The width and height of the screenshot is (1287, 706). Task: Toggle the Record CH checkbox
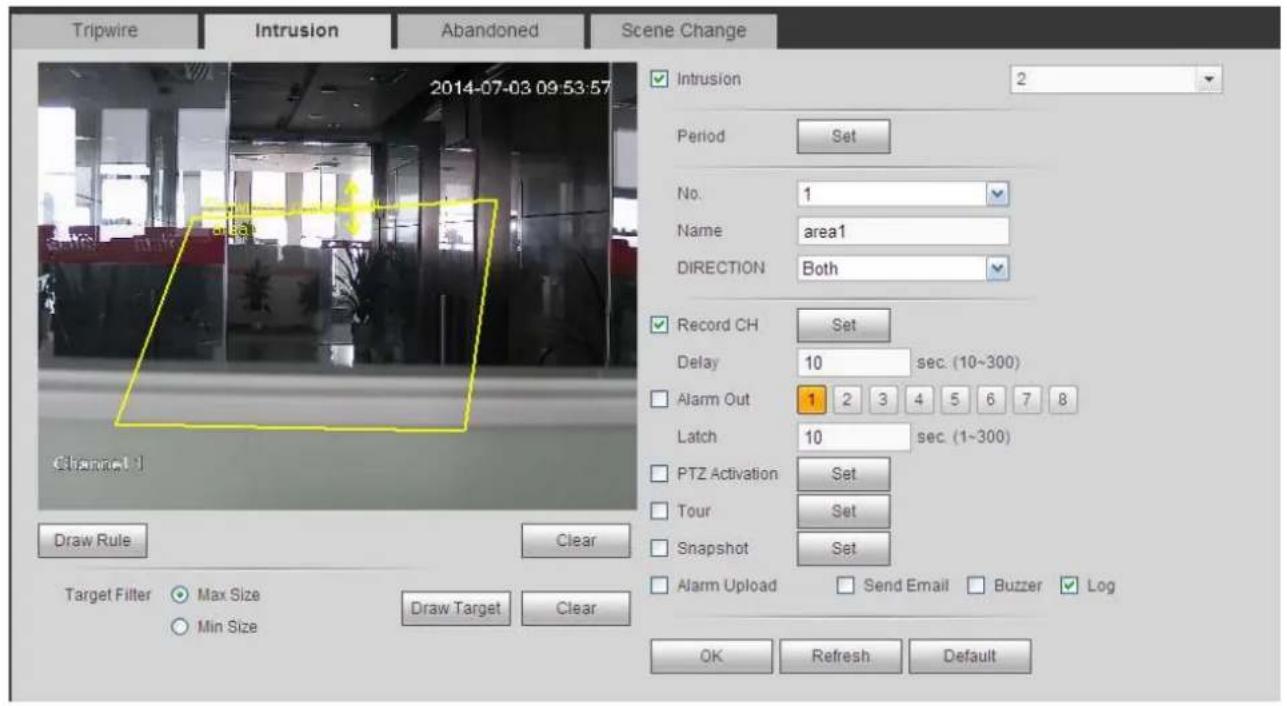pyautogui.click(x=658, y=324)
